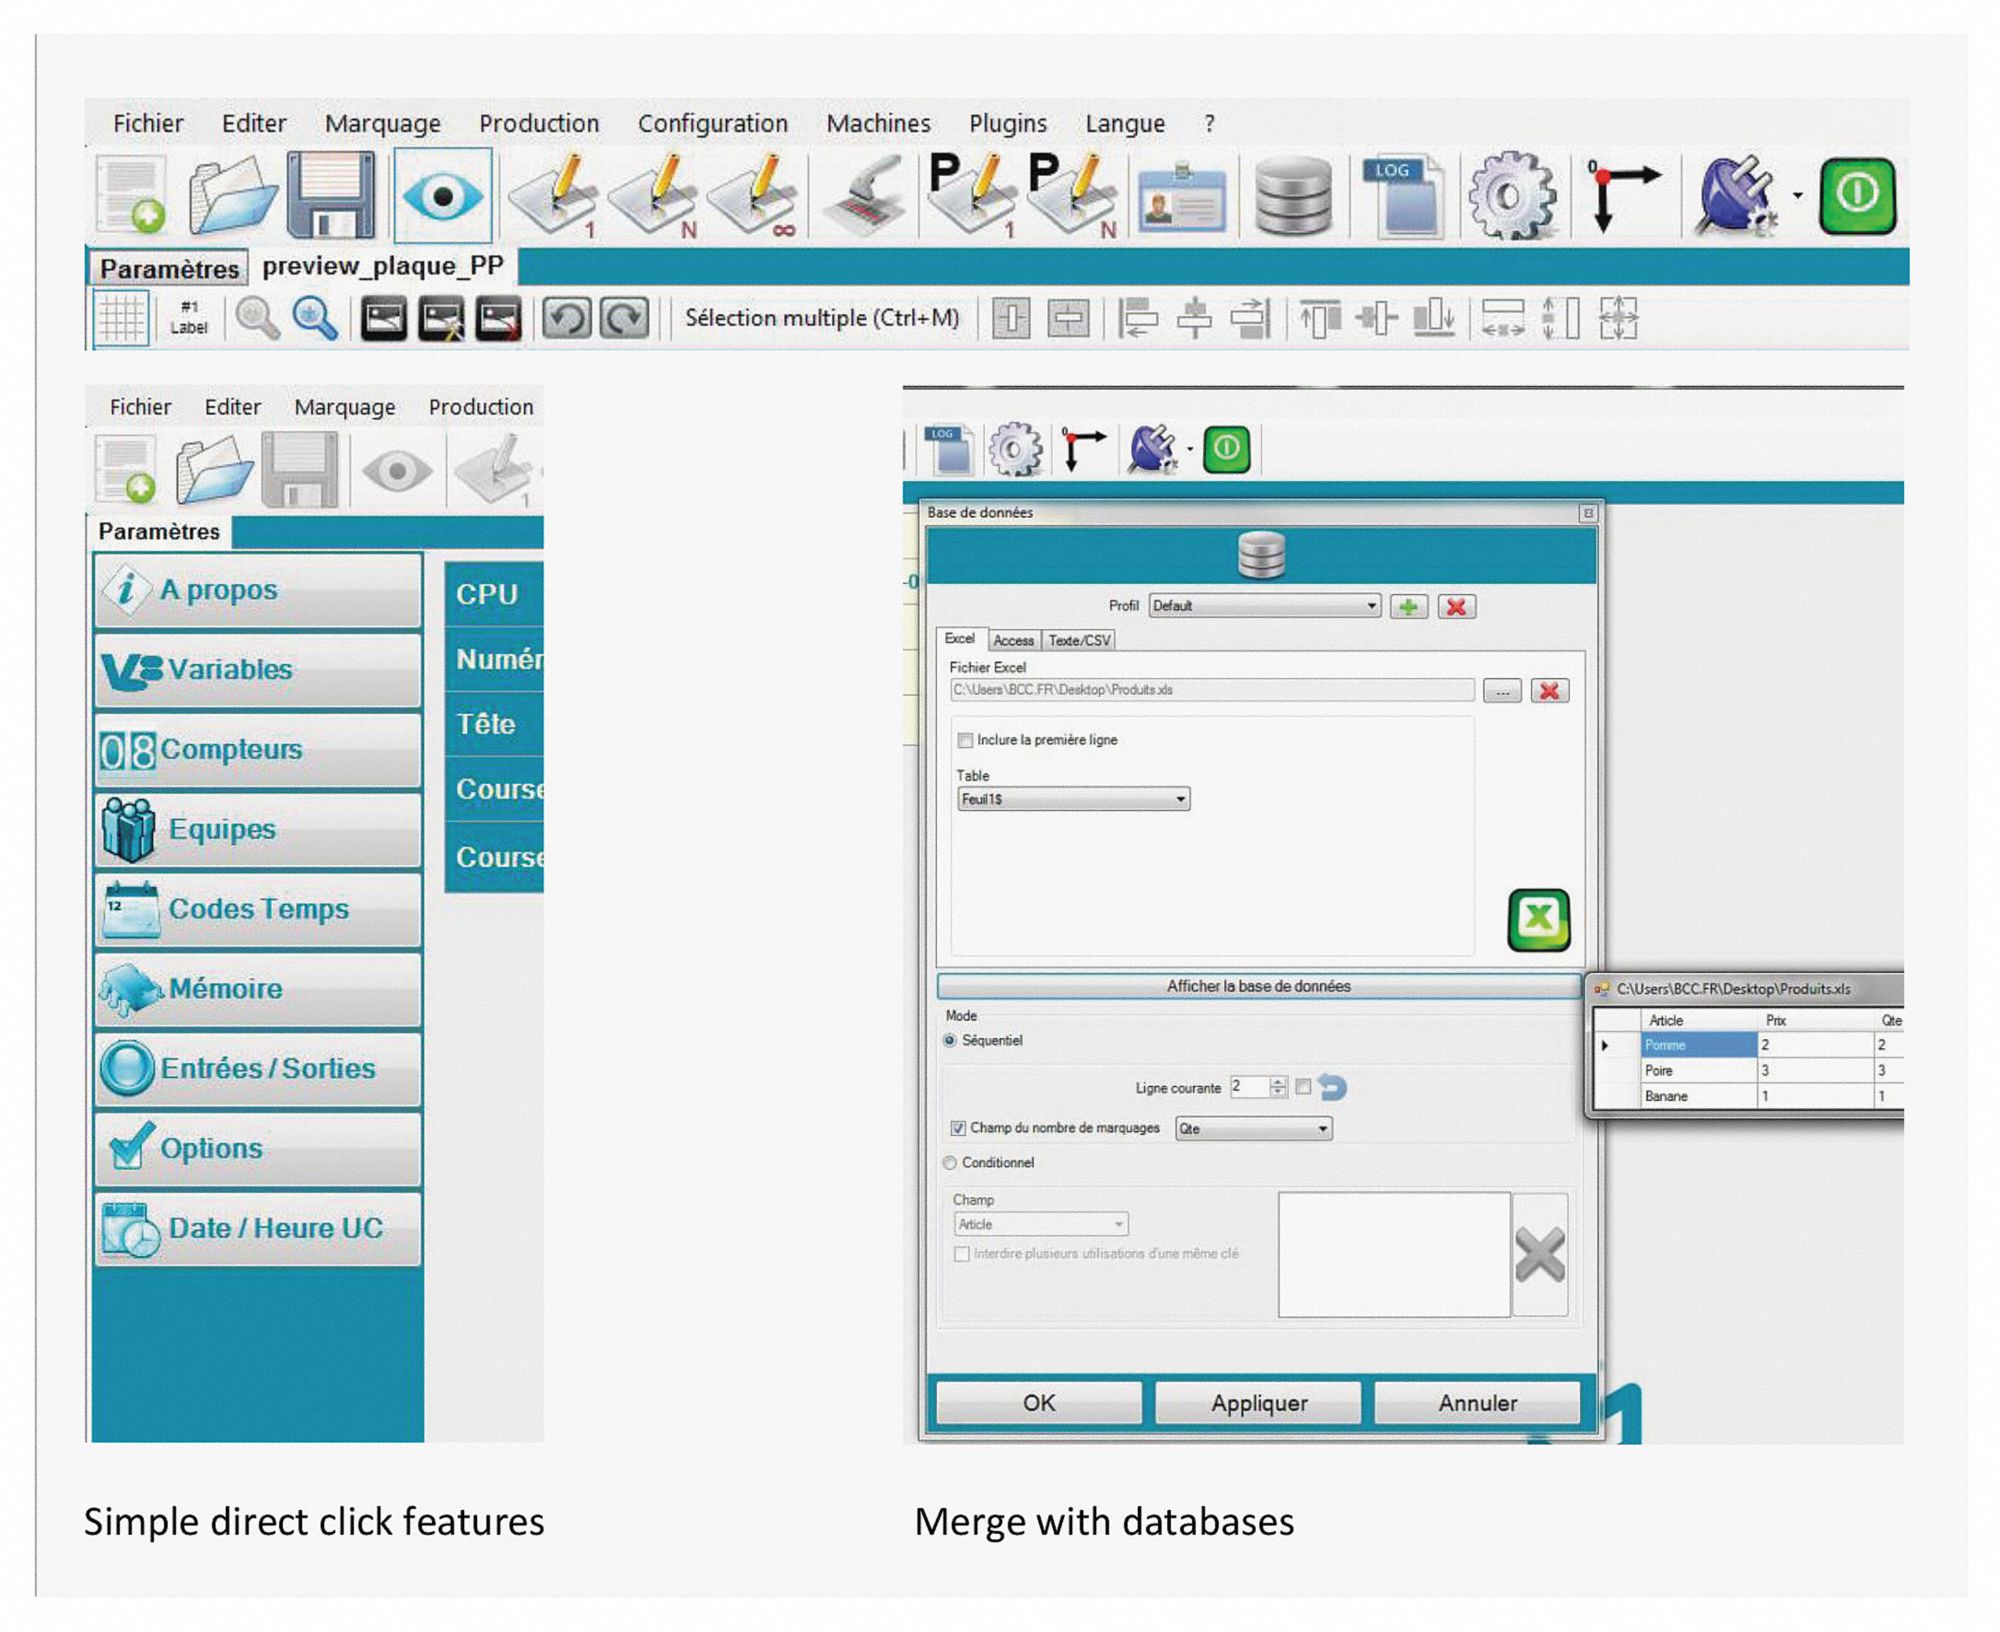
Task: Switch to the Access tab
Action: click(1013, 641)
